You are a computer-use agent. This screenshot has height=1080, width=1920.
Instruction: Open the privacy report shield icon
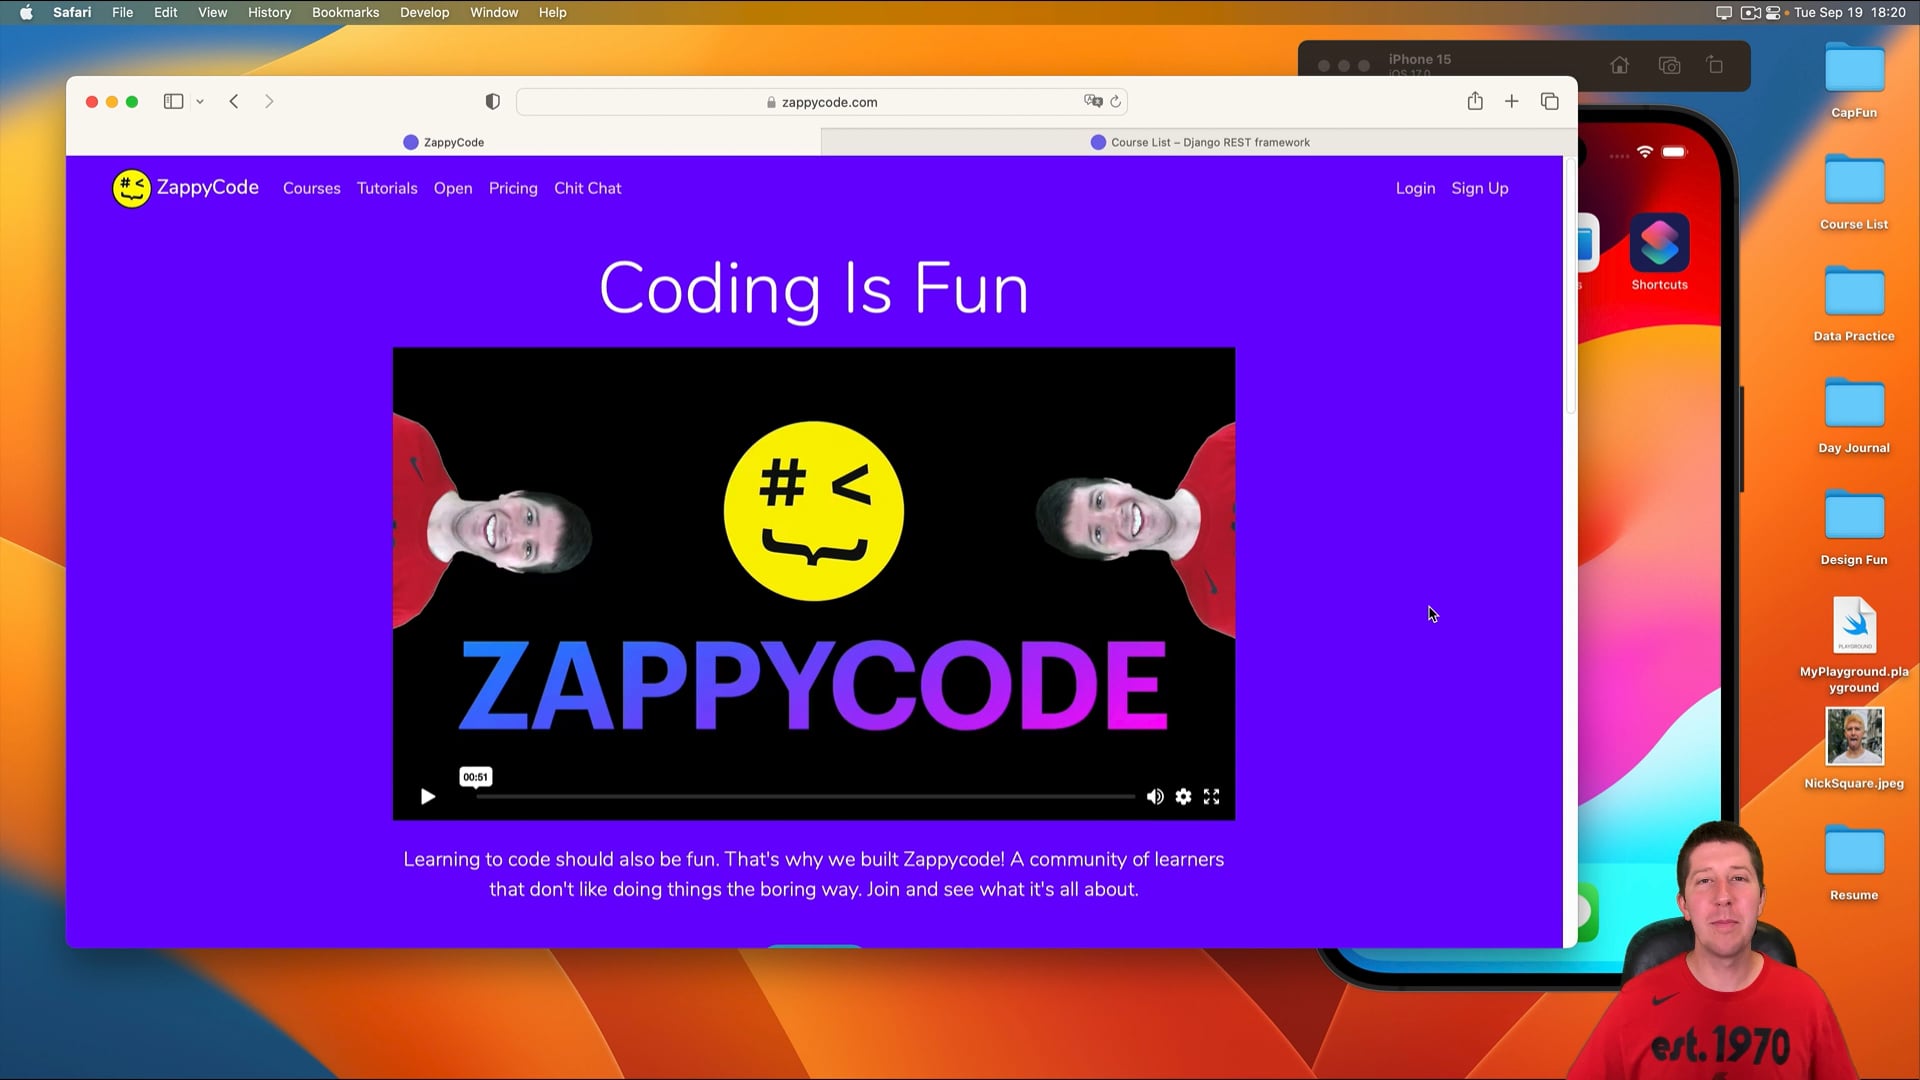tap(492, 101)
